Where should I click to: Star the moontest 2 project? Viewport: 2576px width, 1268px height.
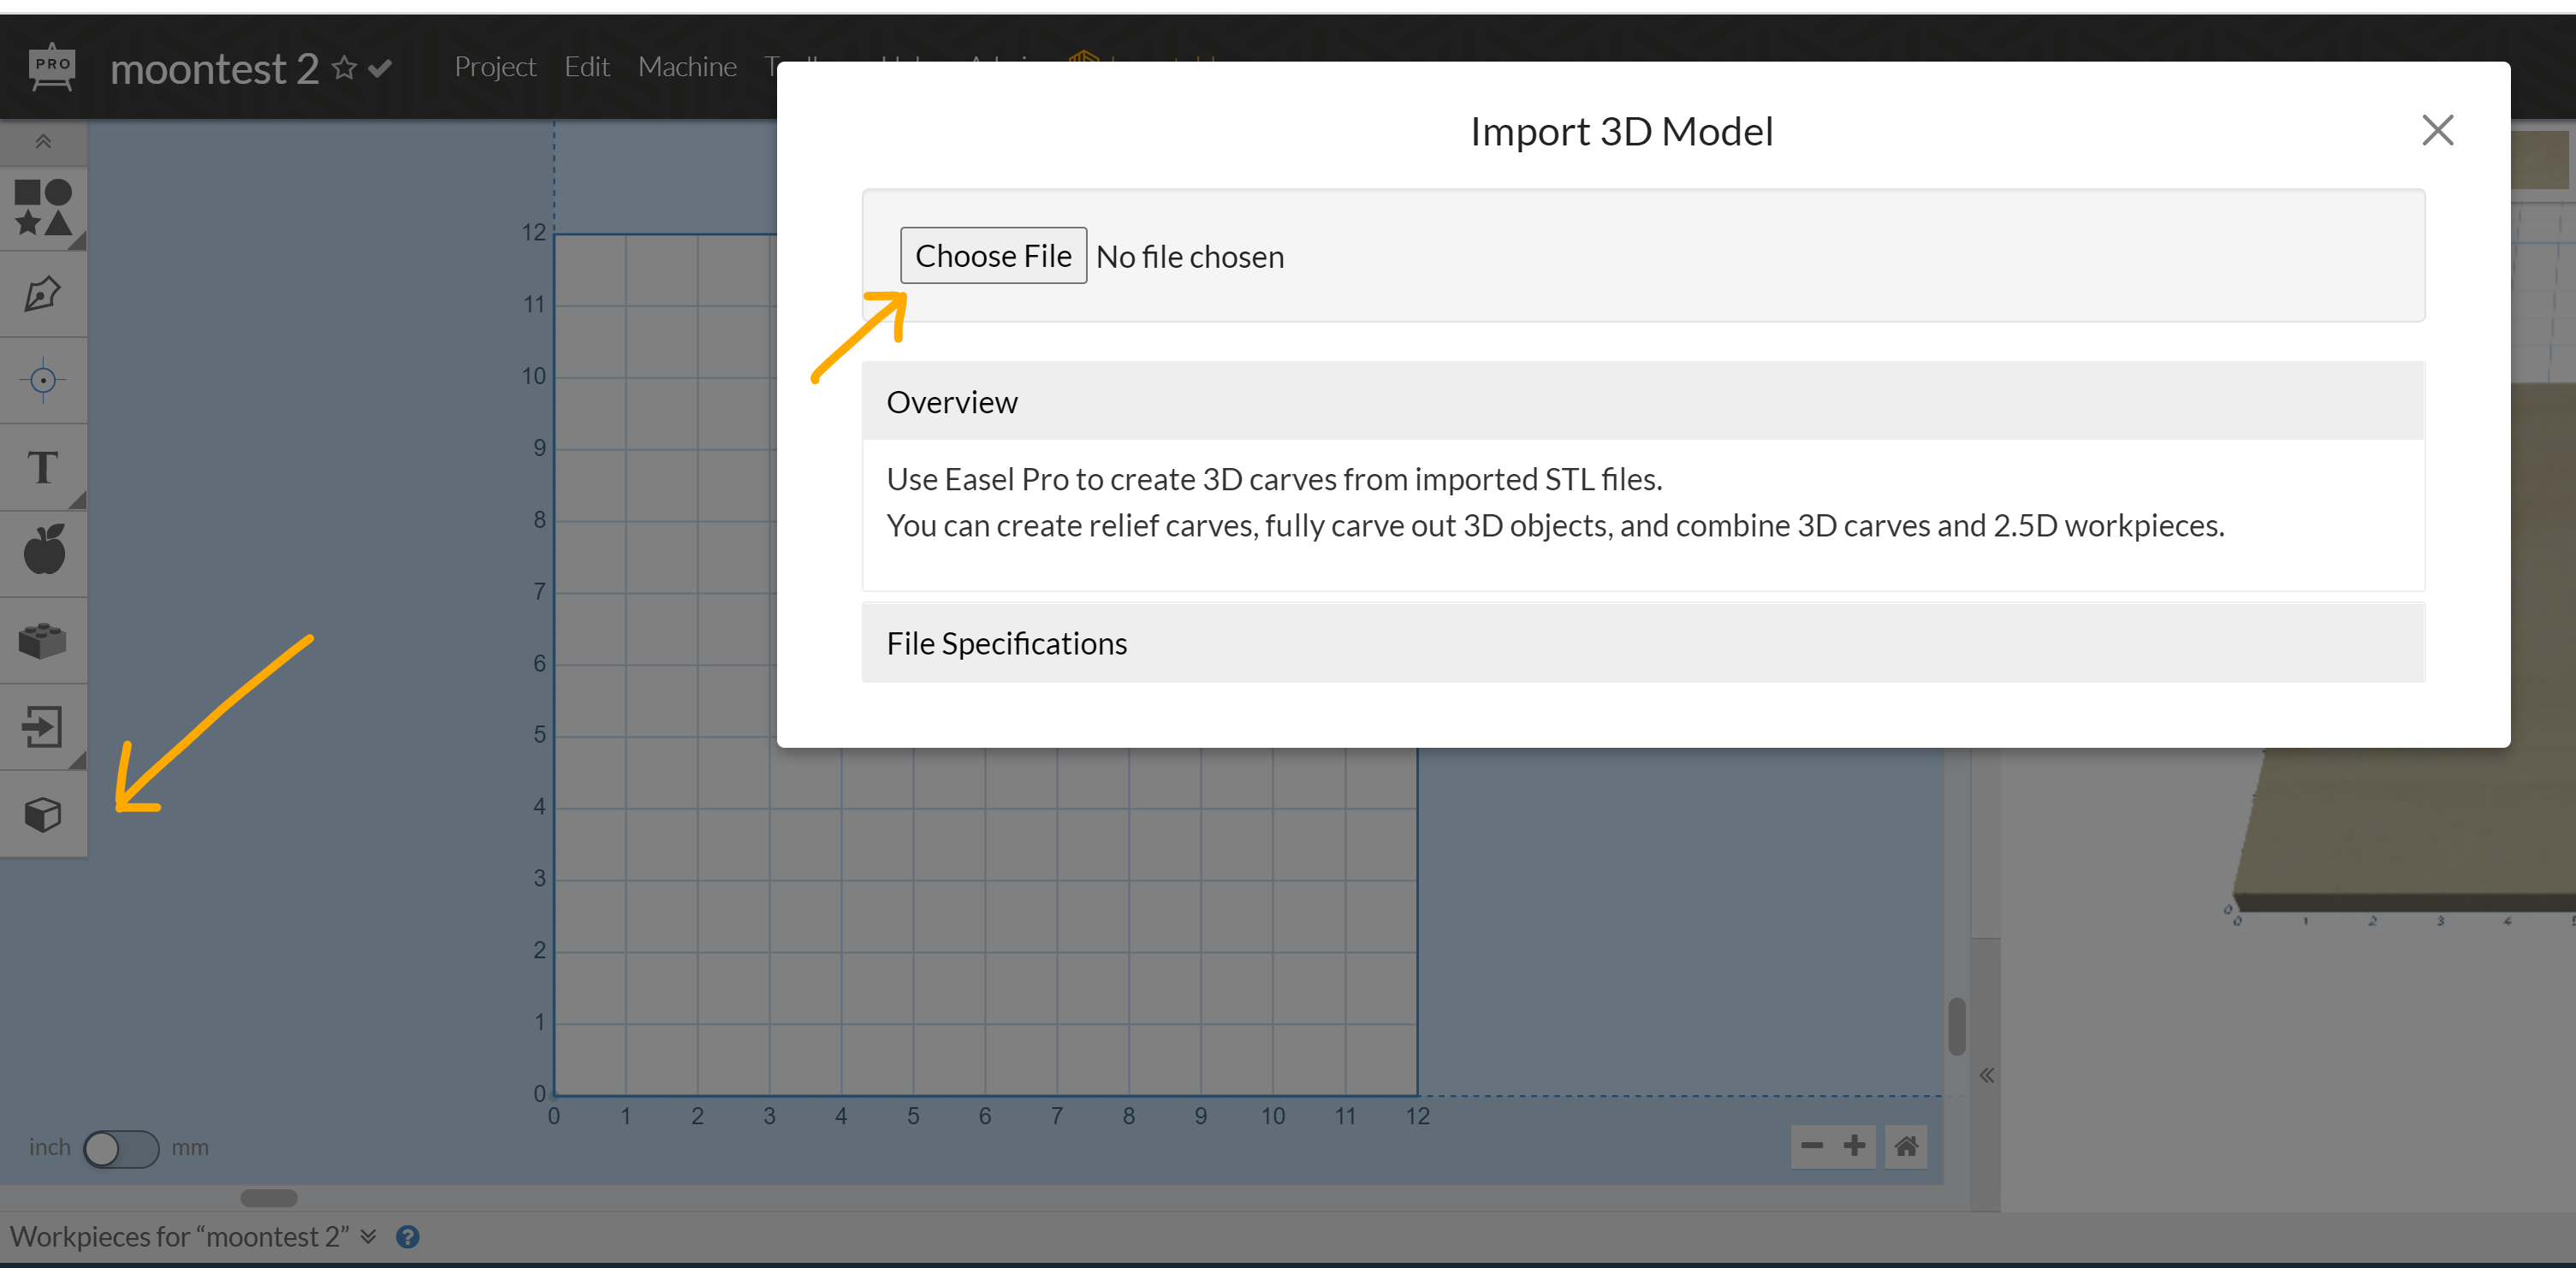point(344,68)
